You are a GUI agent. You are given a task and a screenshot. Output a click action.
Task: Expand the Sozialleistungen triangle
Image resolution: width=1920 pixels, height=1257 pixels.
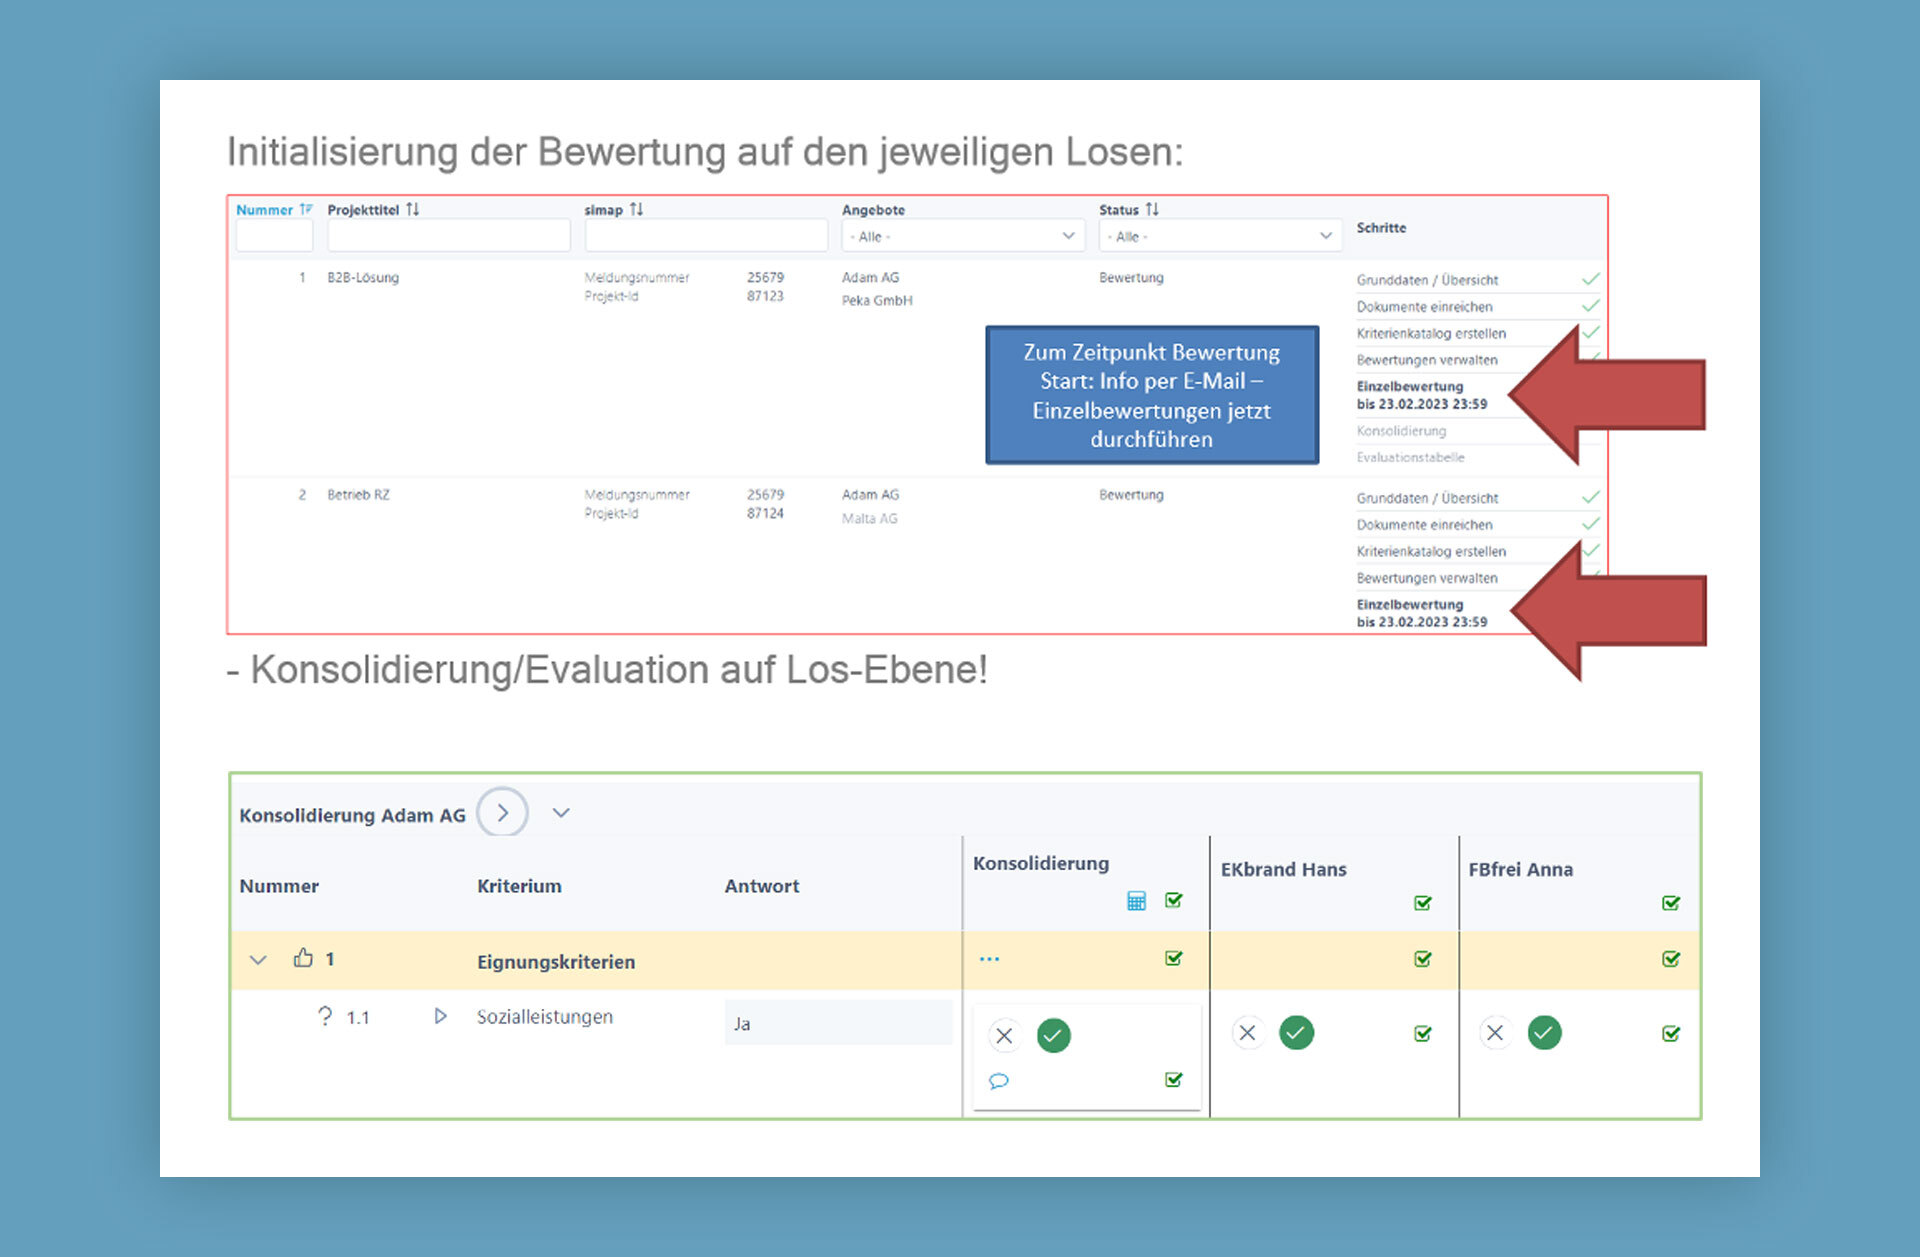point(440,1016)
